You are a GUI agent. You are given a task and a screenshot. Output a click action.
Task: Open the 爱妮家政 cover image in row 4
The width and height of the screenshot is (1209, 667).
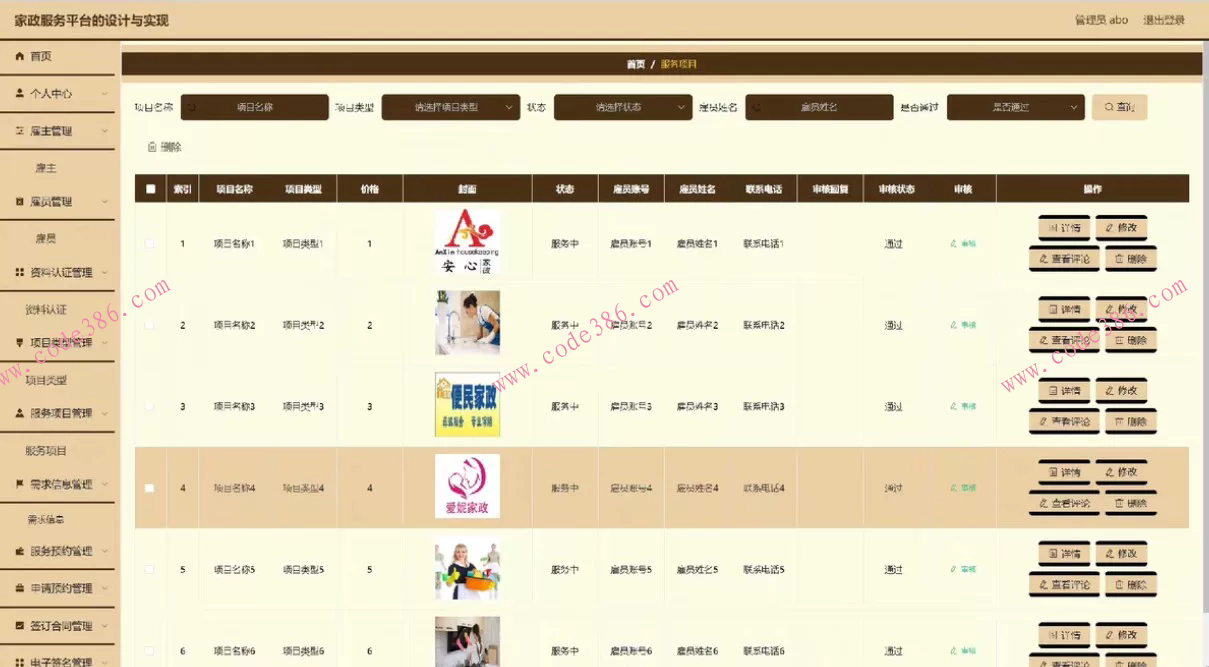tap(467, 486)
